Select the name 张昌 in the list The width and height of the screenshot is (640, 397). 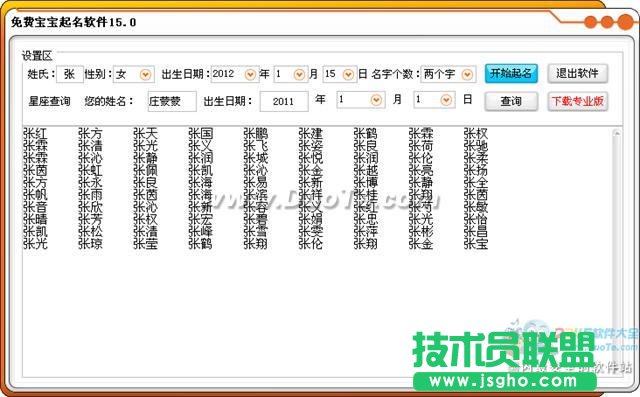click(x=476, y=231)
